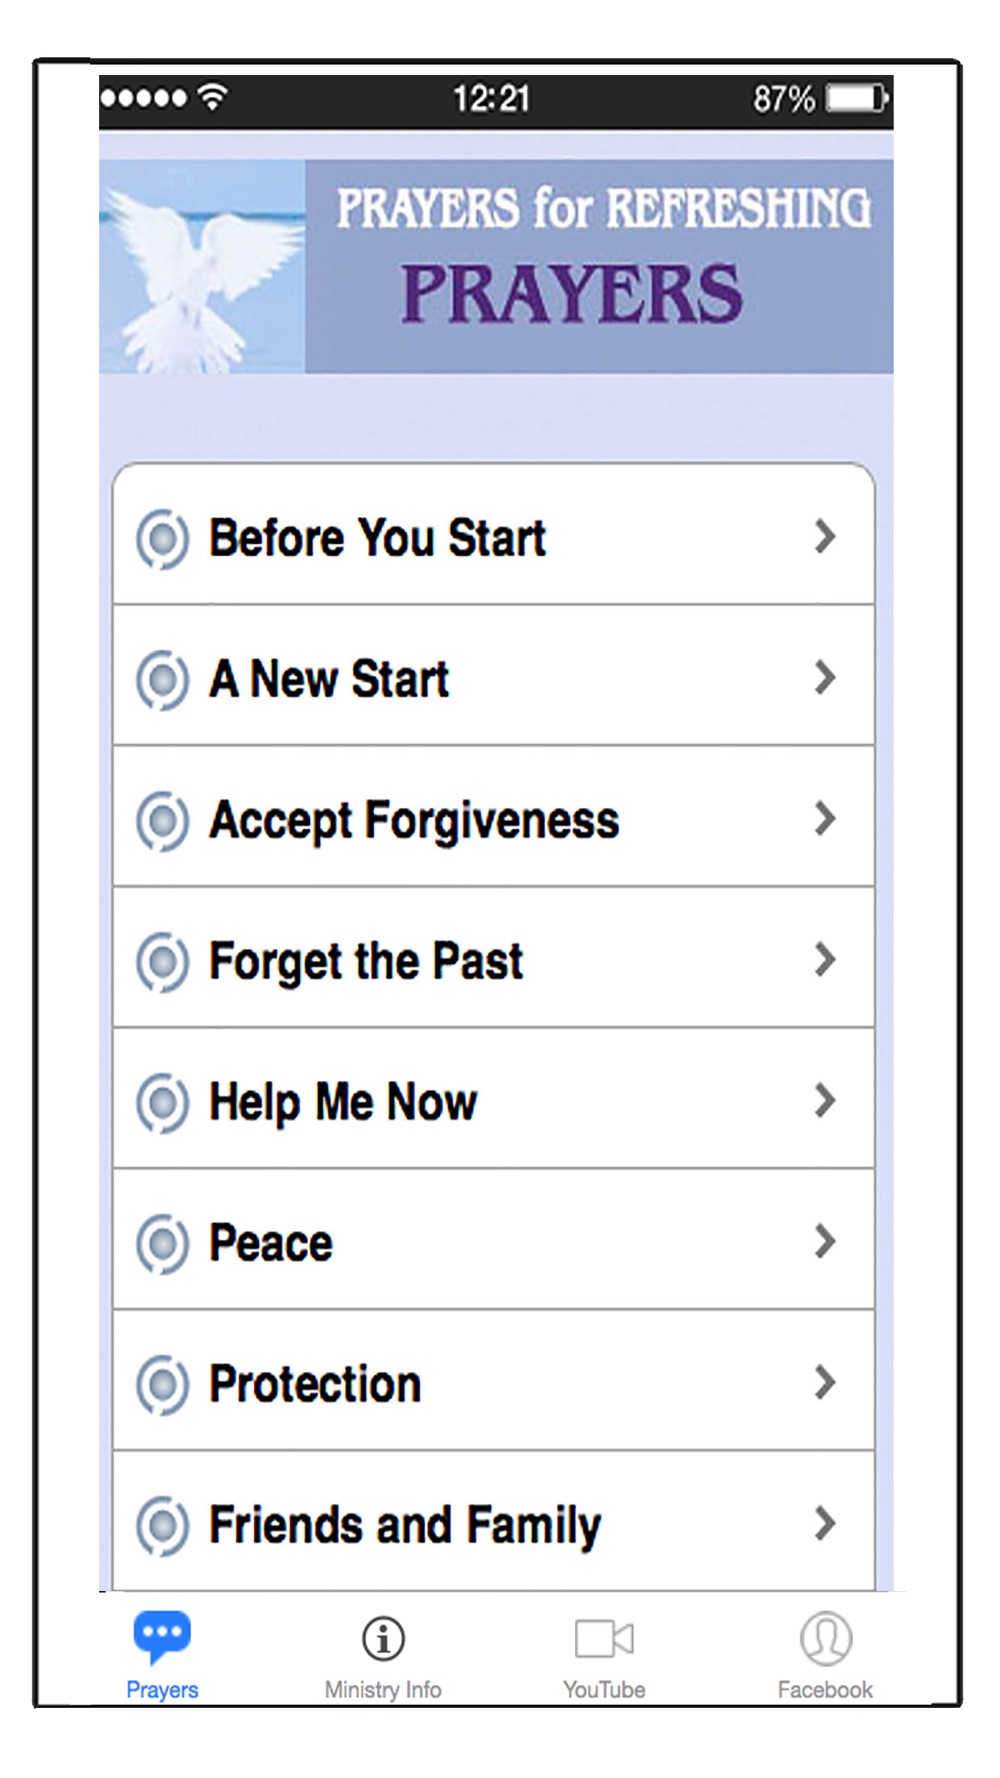Open the Prayers tab speech bubble icon

162,1636
